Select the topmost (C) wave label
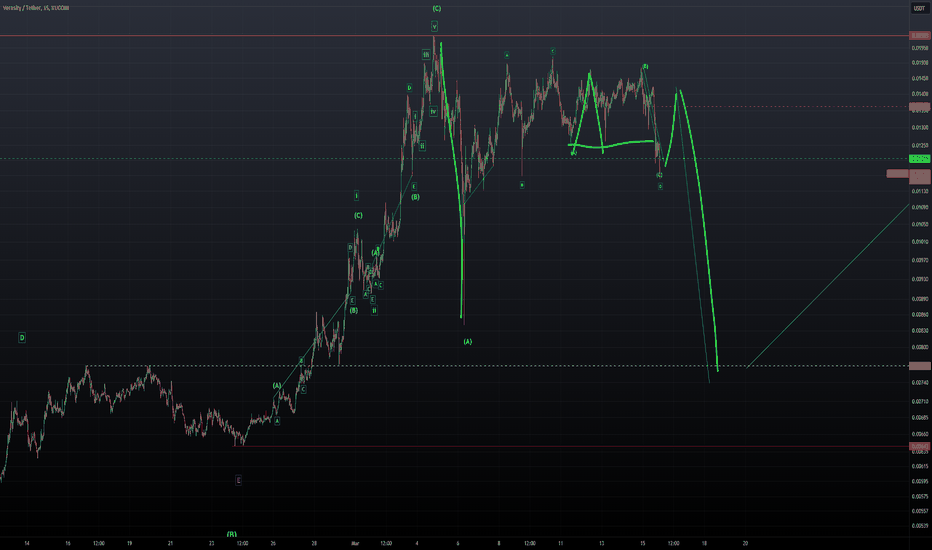The image size is (932, 550). coord(437,8)
